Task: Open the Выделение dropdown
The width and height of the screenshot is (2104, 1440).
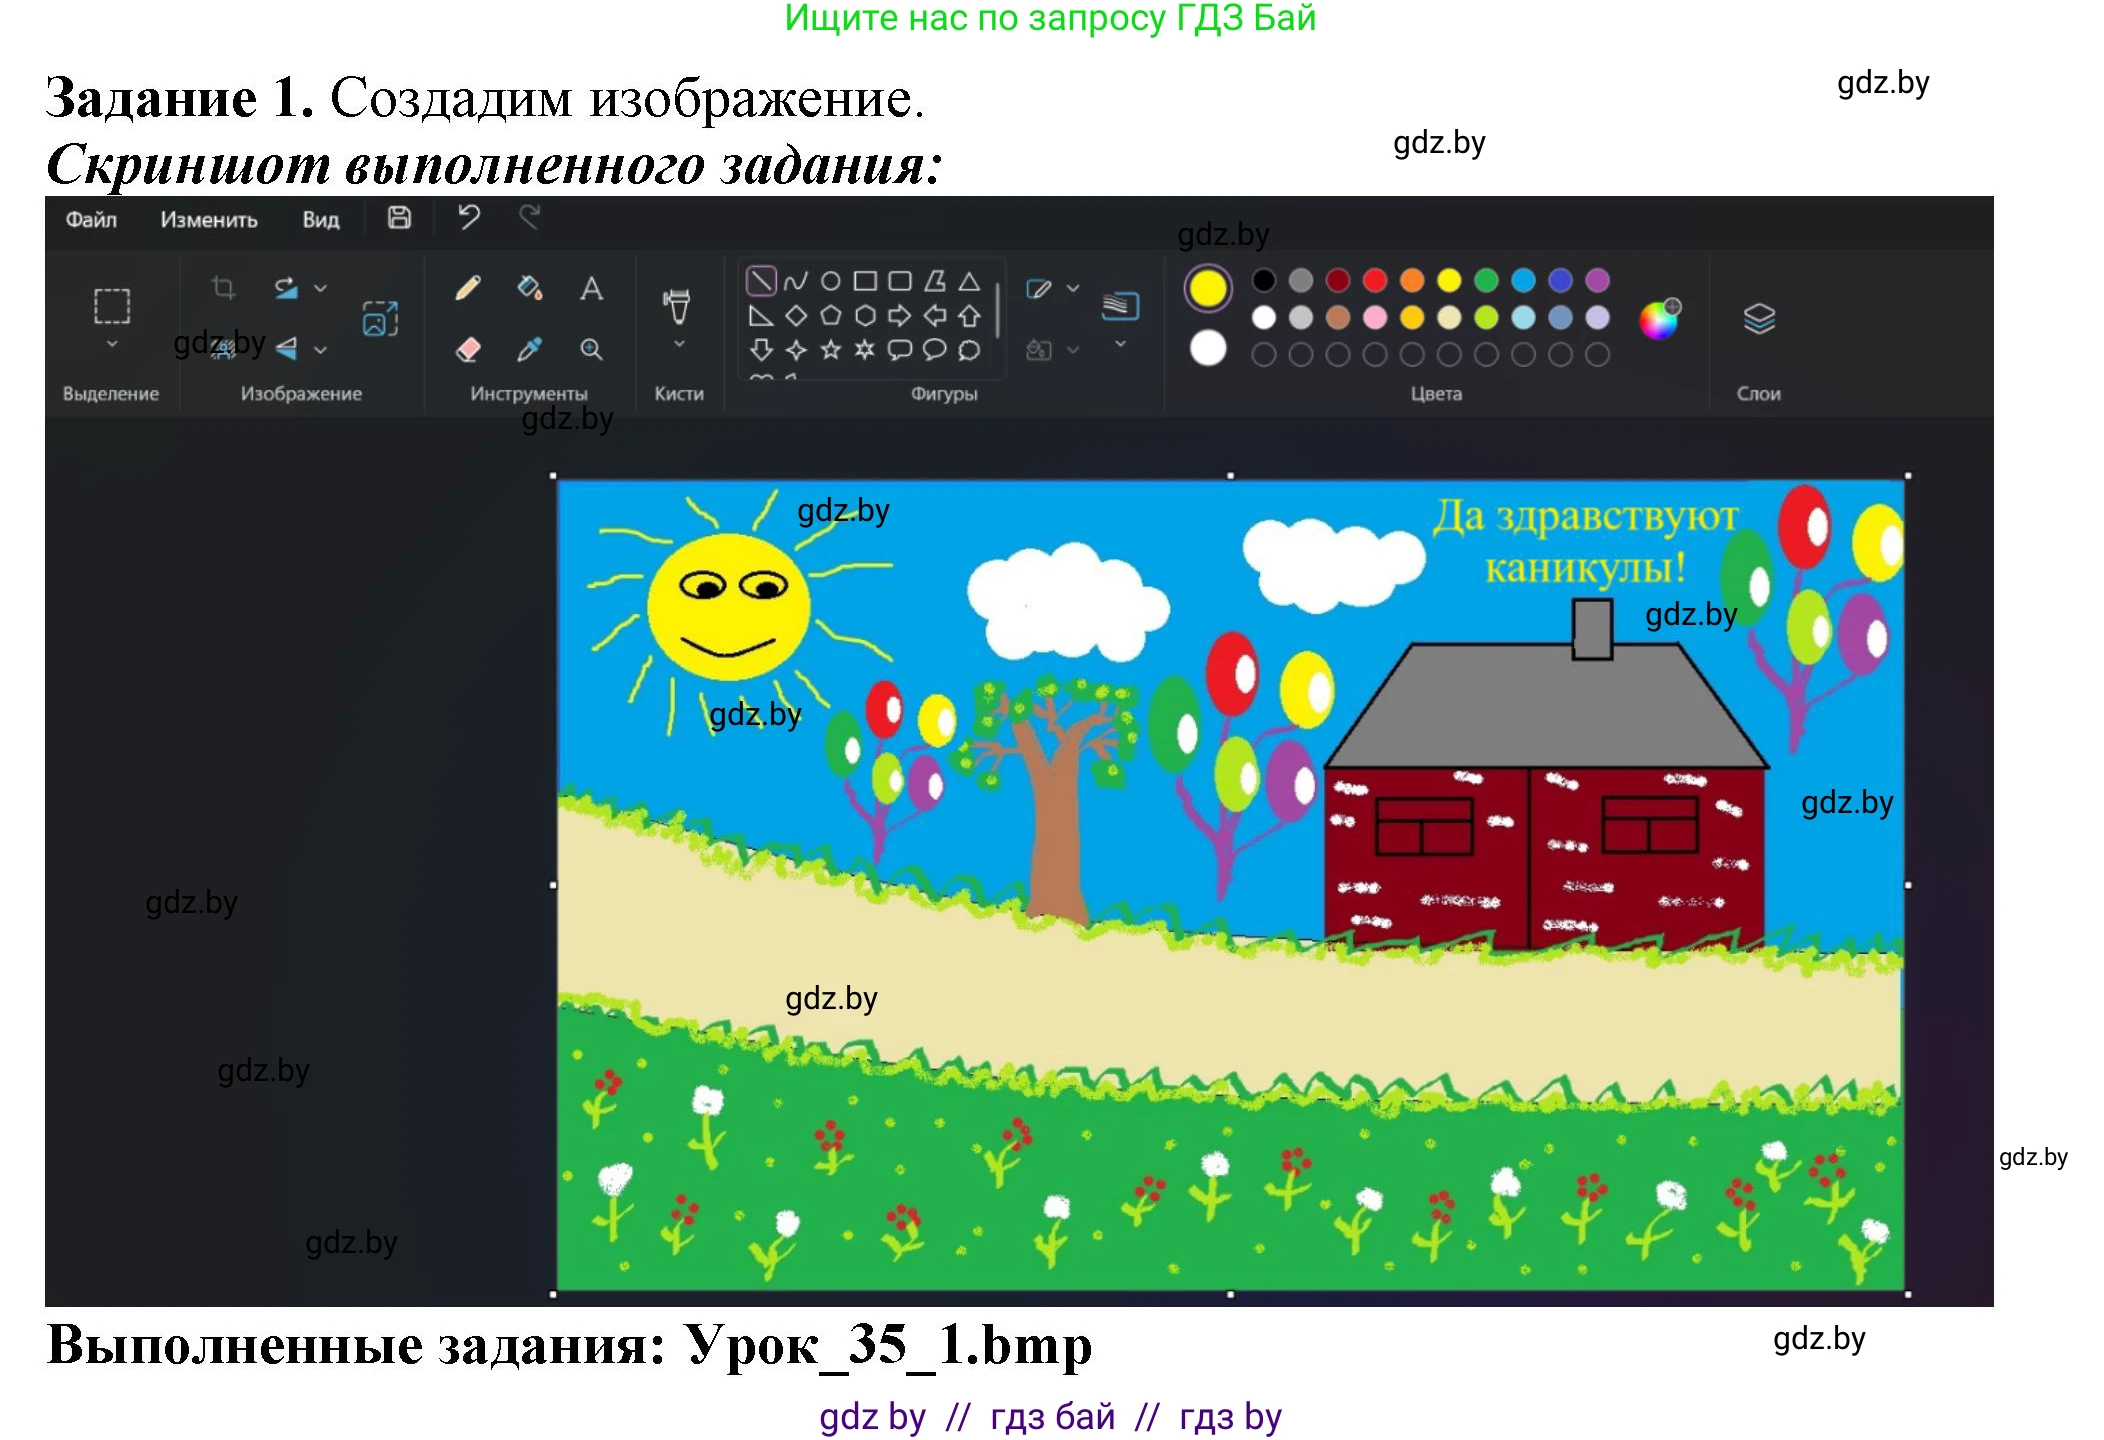Action: pyautogui.click(x=112, y=343)
